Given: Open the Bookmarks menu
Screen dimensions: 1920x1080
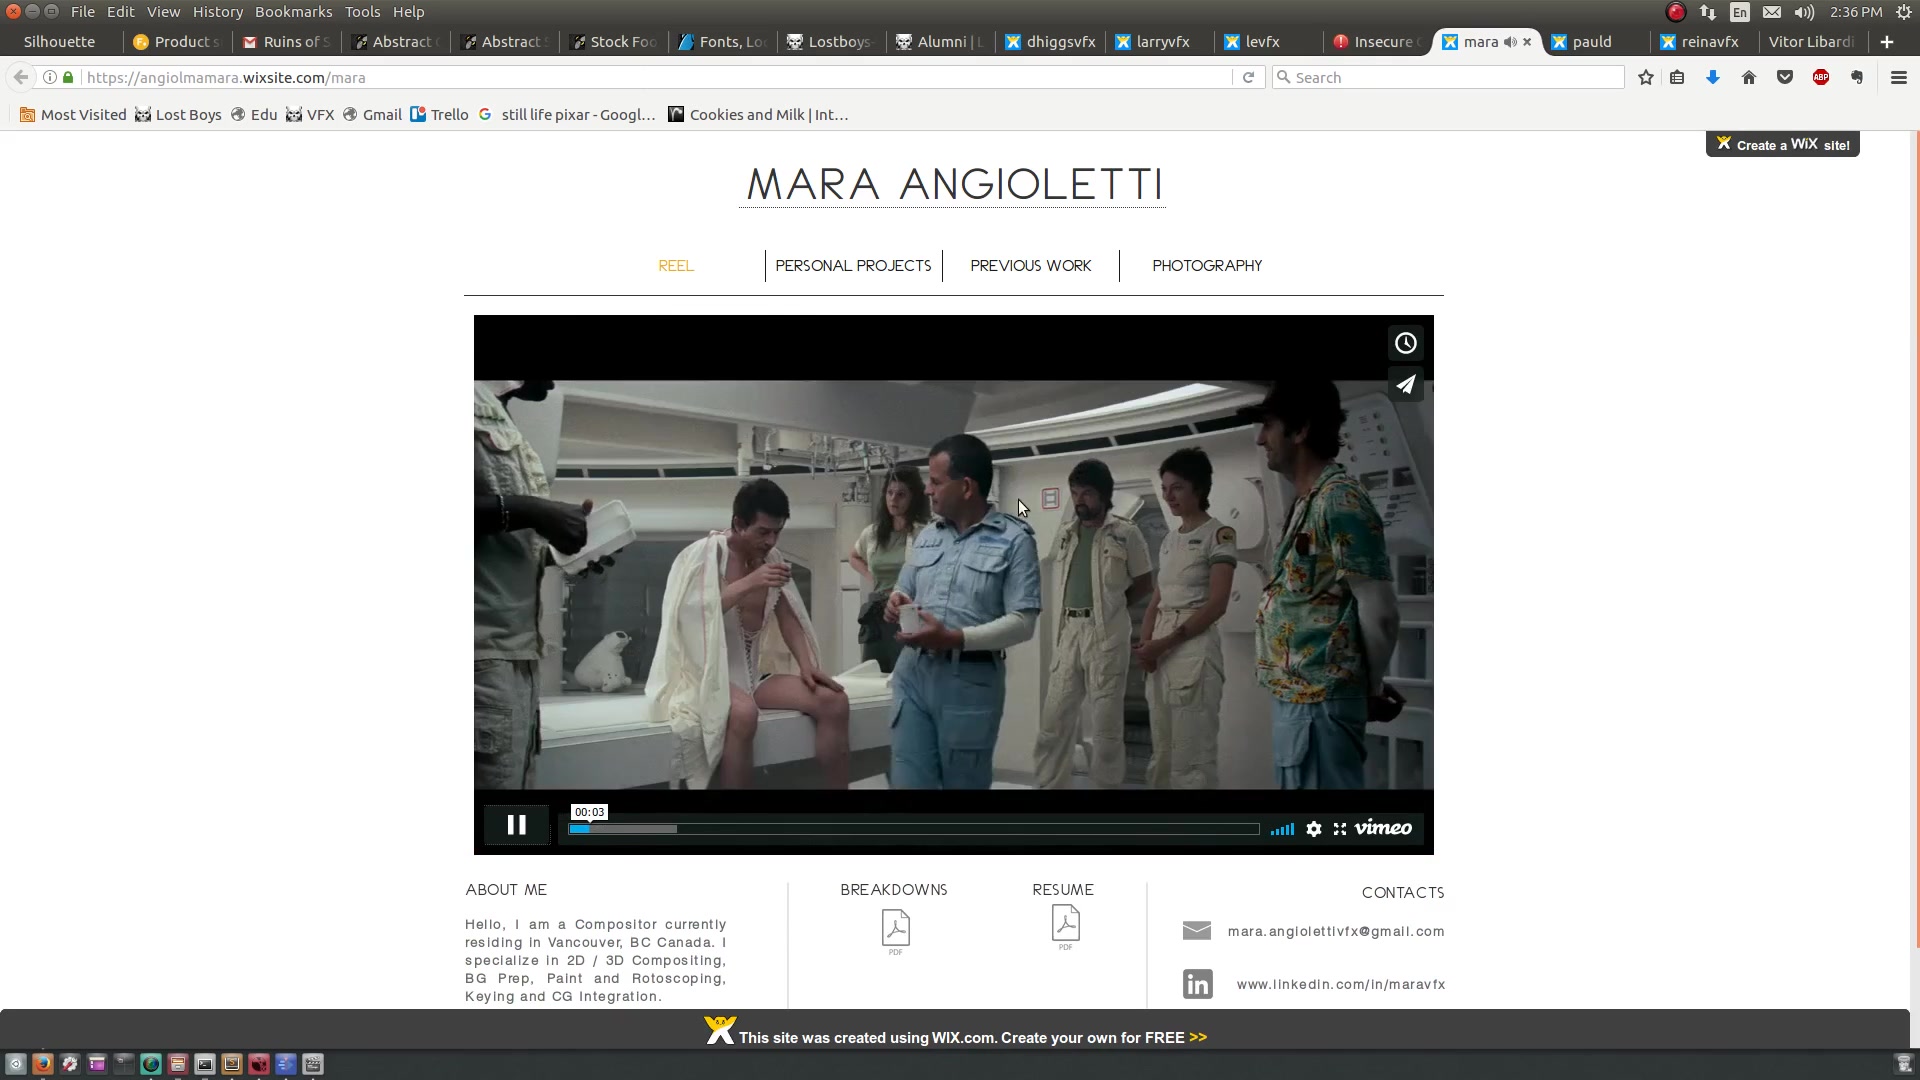Looking at the screenshot, I should (293, 12).
